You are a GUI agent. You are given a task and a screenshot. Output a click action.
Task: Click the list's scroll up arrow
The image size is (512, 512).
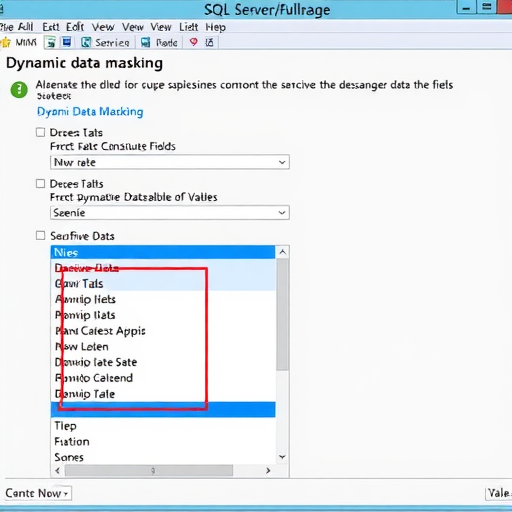282,252
